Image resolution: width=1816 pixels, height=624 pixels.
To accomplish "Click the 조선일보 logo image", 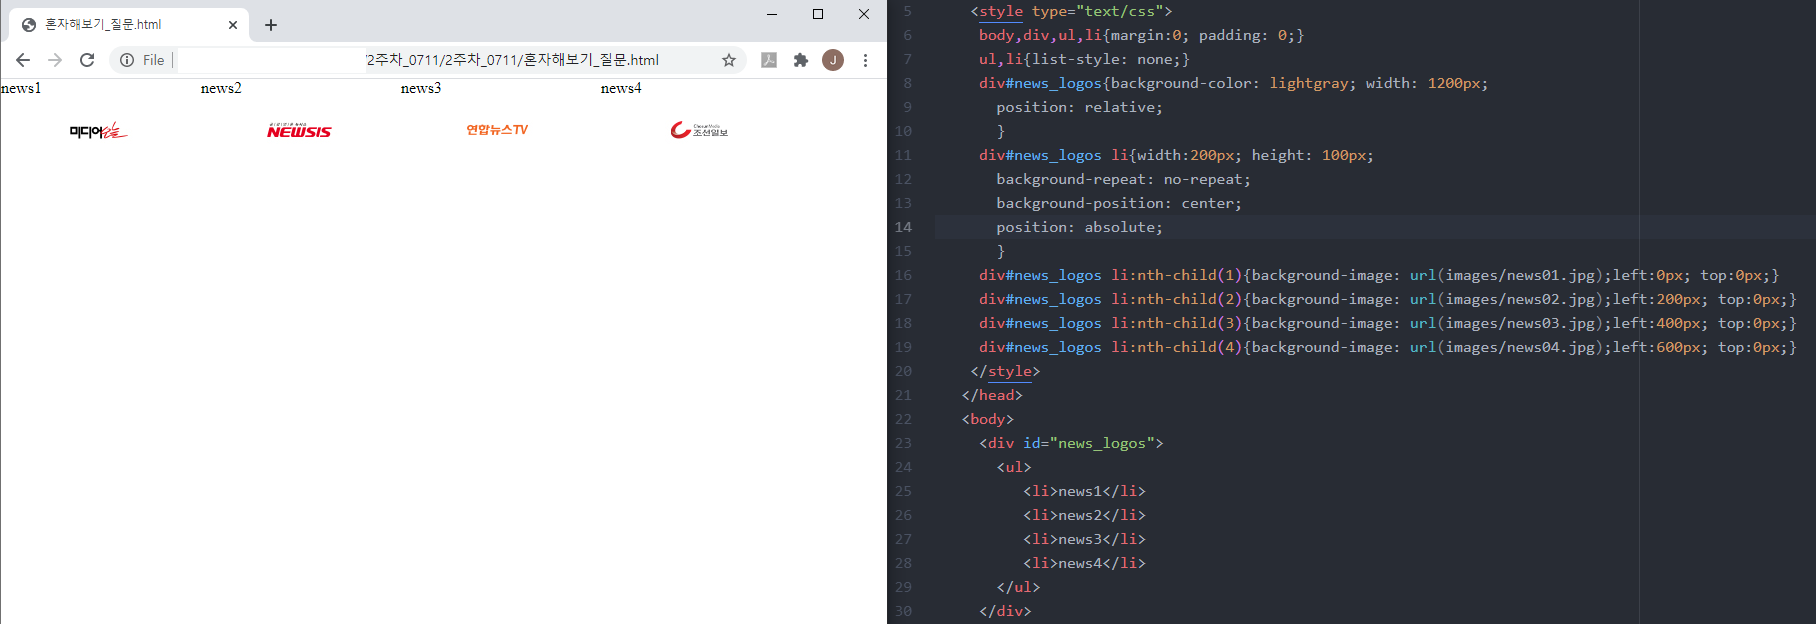I will 699,130.
